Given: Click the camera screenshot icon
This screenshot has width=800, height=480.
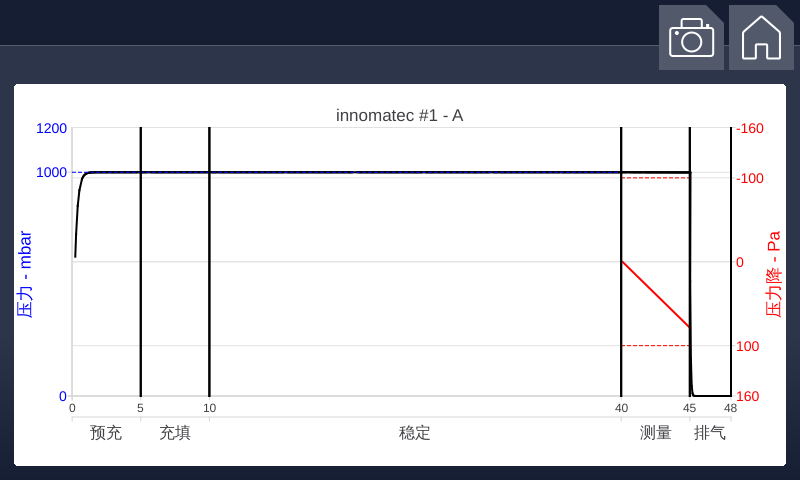Looking at the screenshot, I should coord(691,37).
